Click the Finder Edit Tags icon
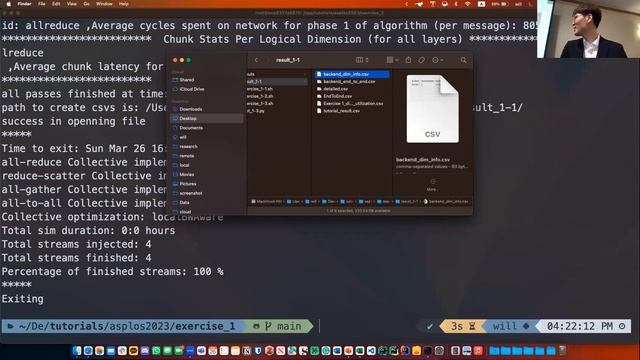This screenshot has width=640, height=360. 422,60
